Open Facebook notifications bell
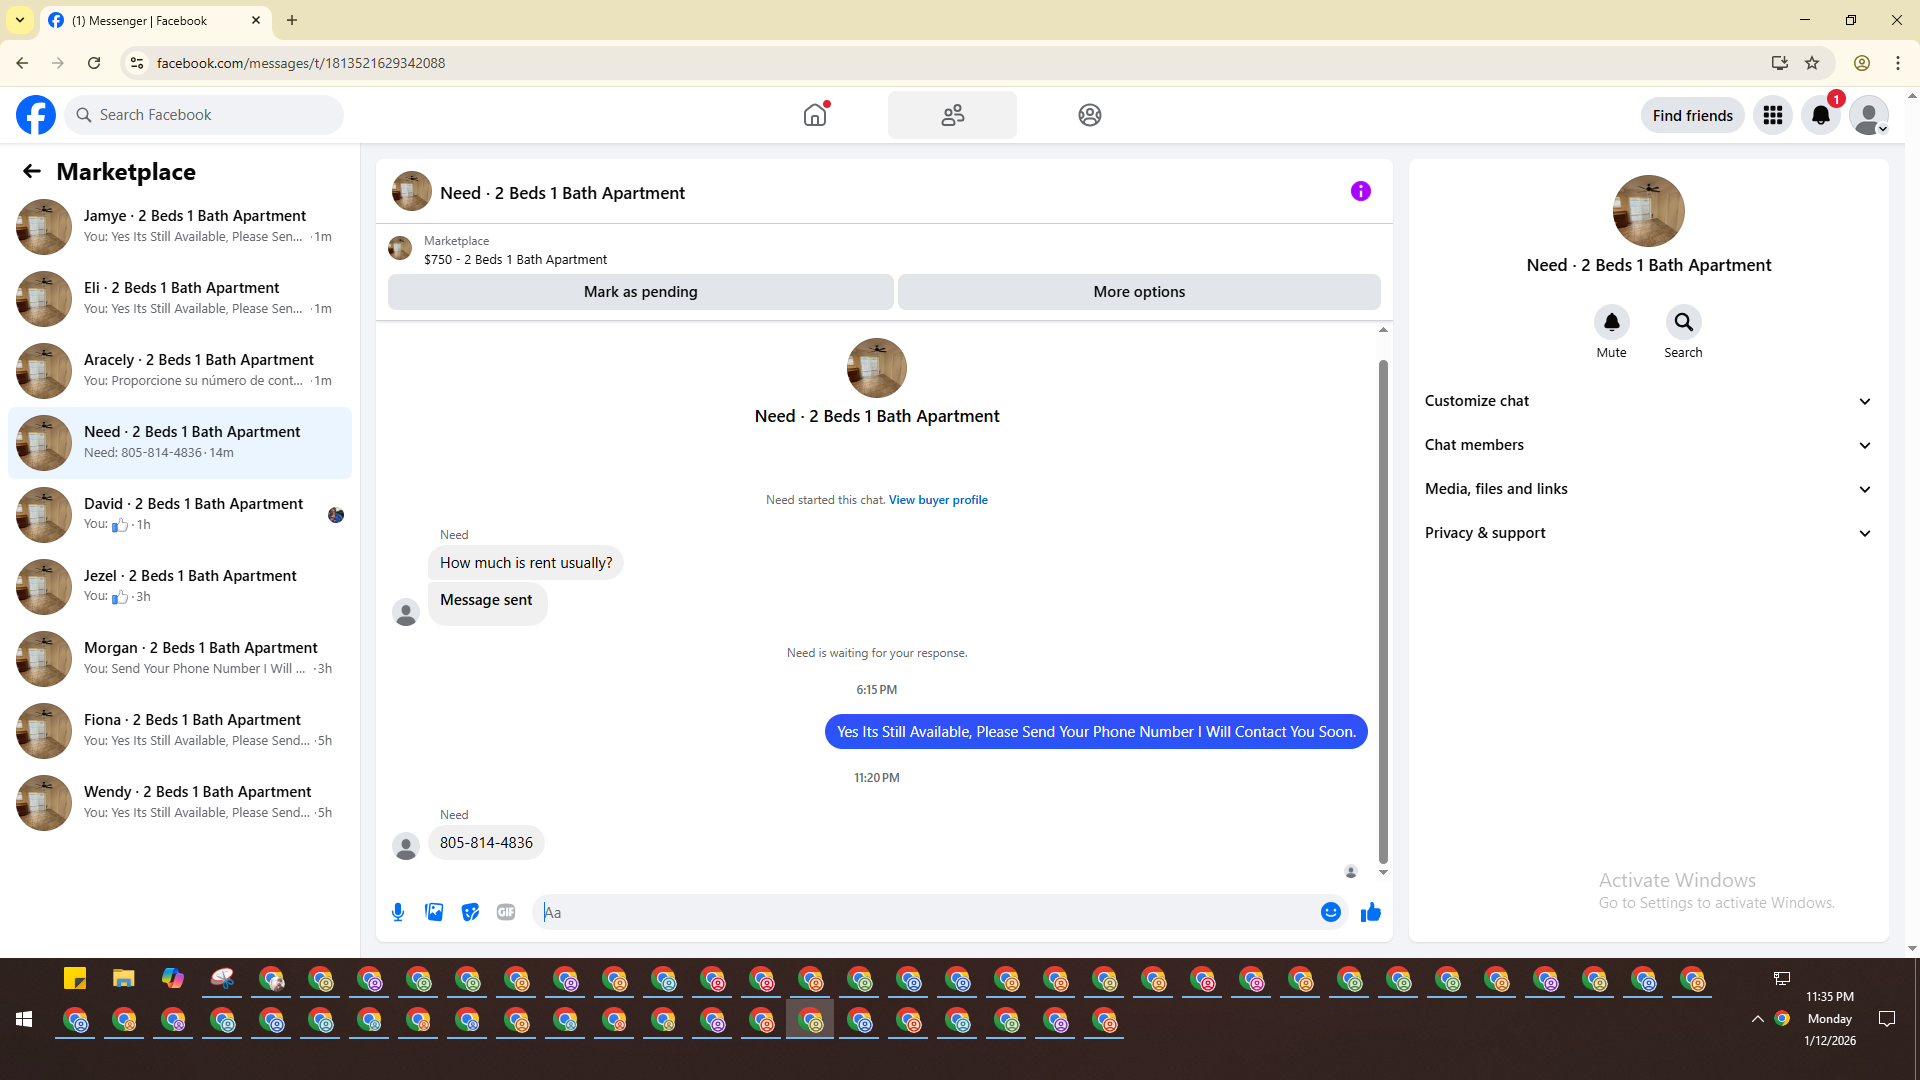 click(x=1820, y=115)
